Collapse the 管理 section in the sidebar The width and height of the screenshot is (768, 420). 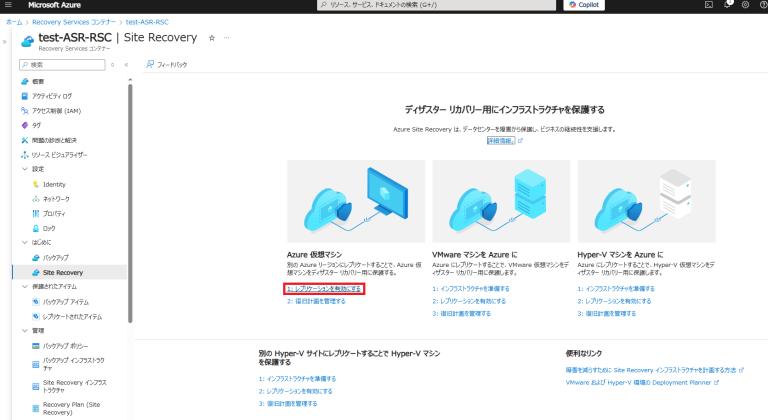coord(25,330)
